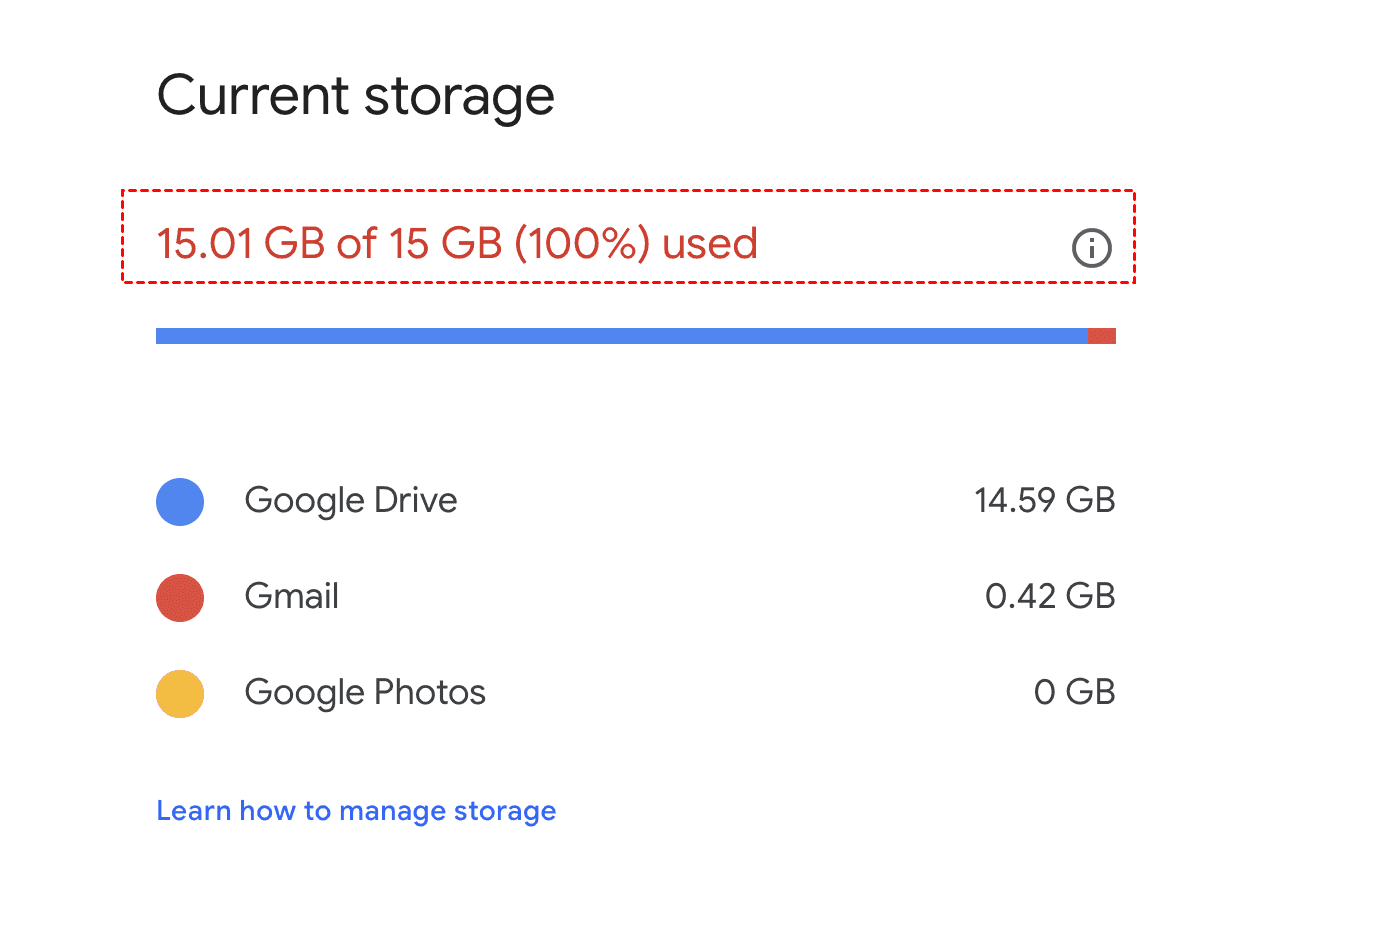Screen dimensions: 1386x928
Task: Click the word used in the summary
Action: [x=710, y=244]
